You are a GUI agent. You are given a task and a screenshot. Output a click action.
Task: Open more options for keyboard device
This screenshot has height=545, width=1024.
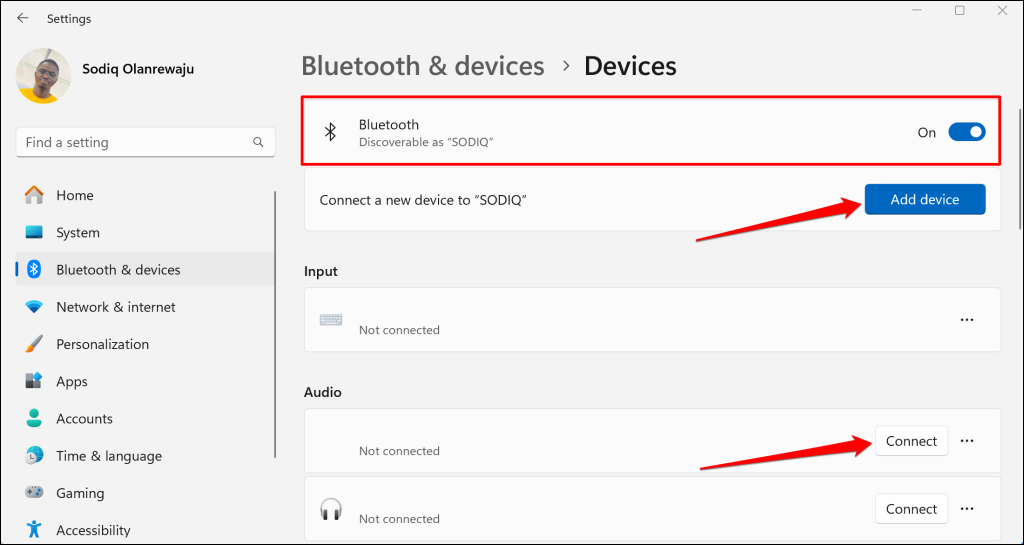(x=966, y=320)
